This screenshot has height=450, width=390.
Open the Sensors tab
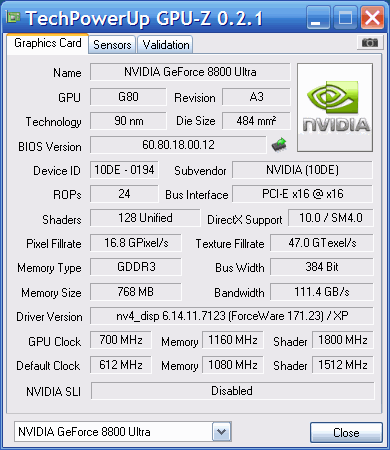tap(112, 45)
